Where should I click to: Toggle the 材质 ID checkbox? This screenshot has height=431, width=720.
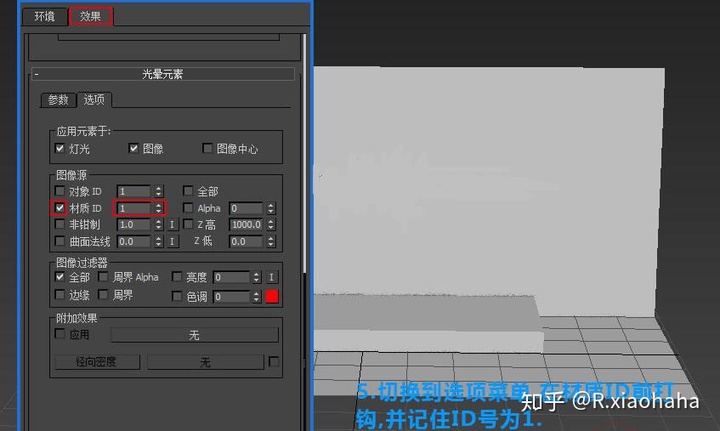coord(60,208)
